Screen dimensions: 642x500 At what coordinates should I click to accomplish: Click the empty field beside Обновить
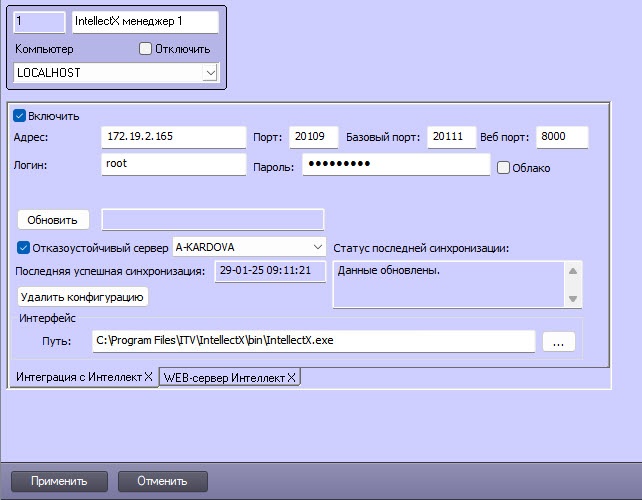[x=213, y=220]
